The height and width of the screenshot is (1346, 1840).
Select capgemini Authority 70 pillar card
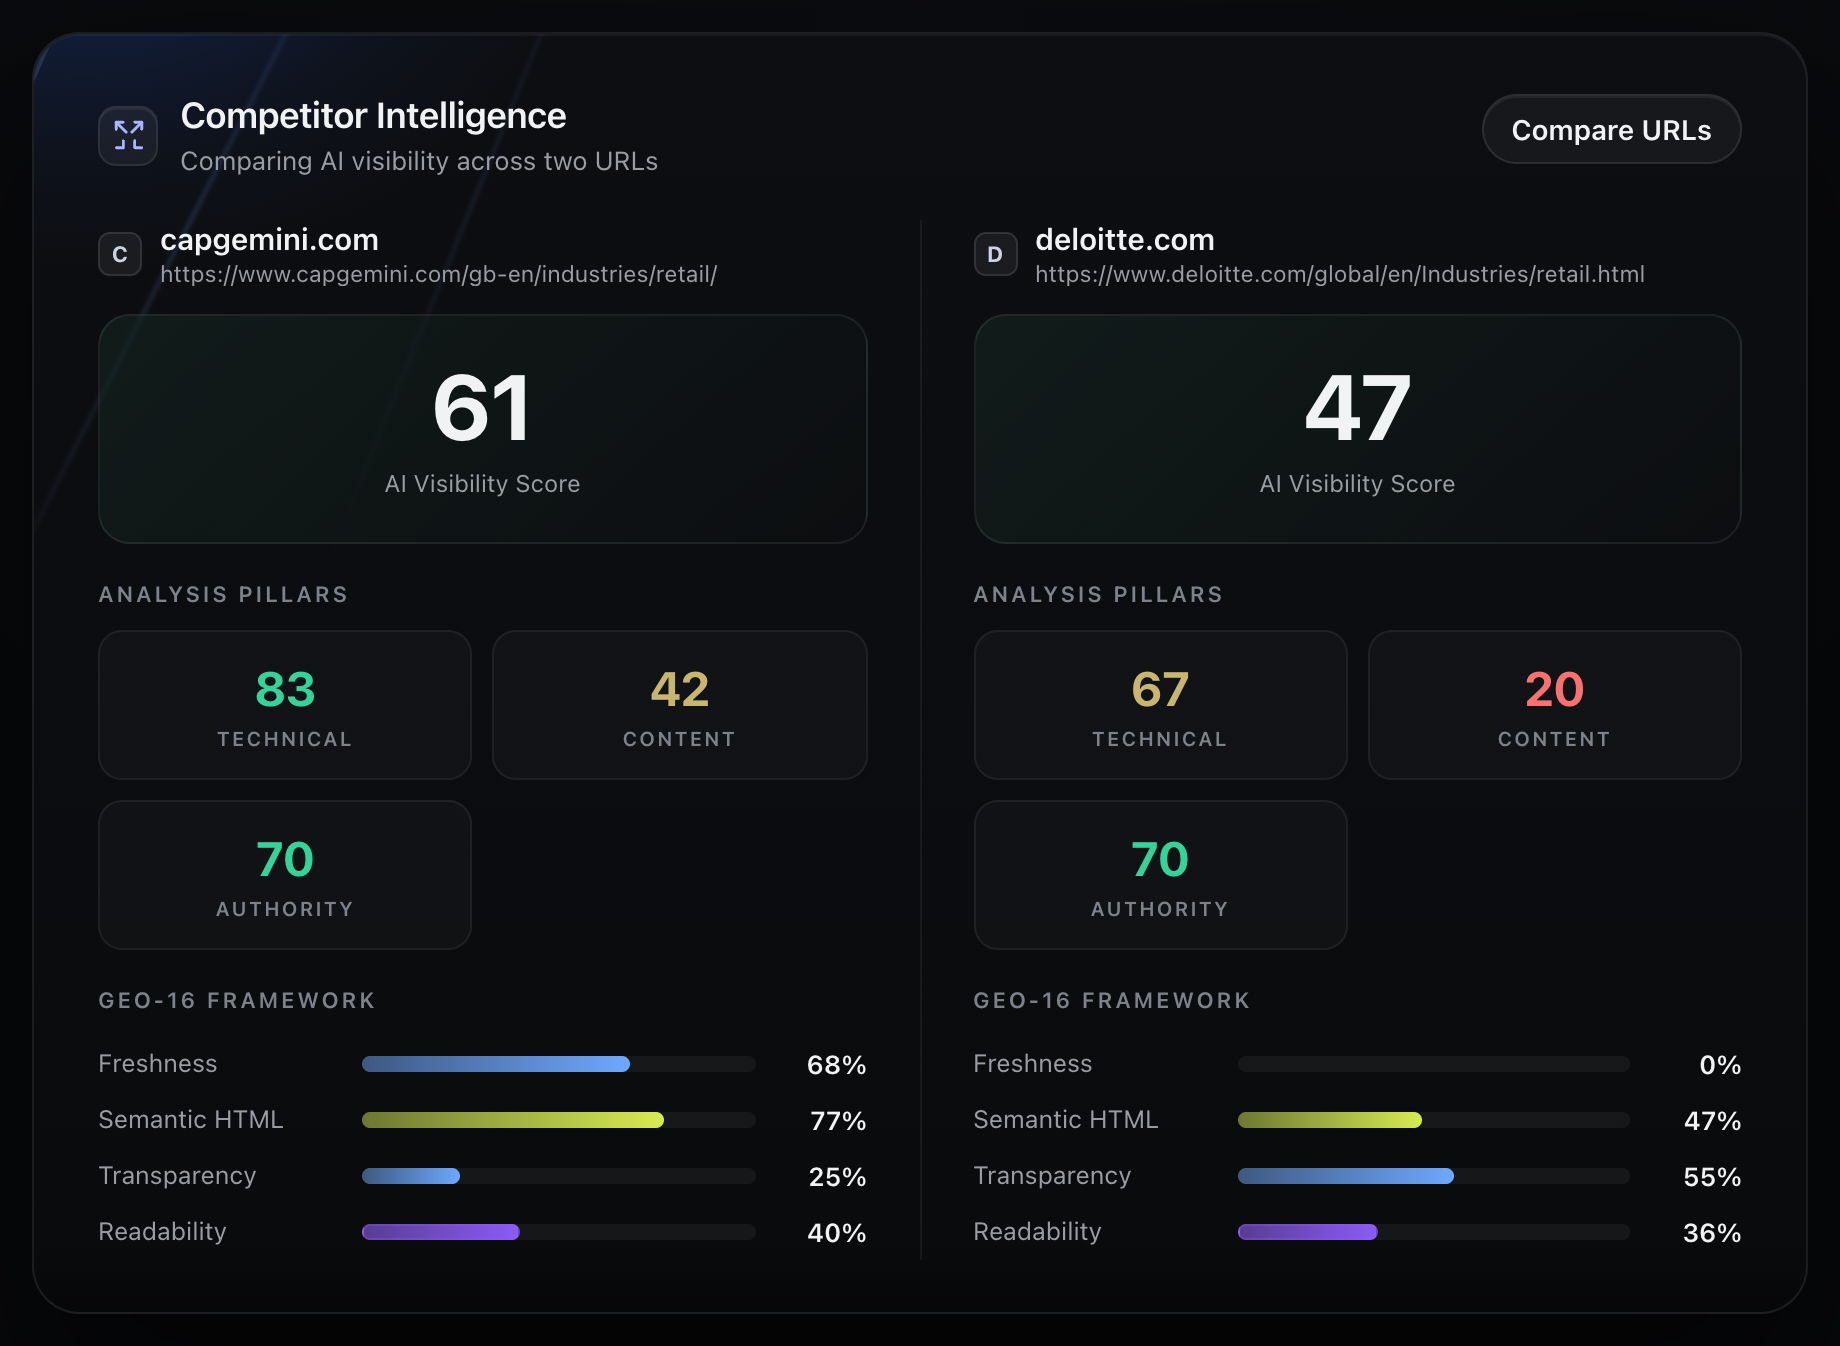(285, 875)
